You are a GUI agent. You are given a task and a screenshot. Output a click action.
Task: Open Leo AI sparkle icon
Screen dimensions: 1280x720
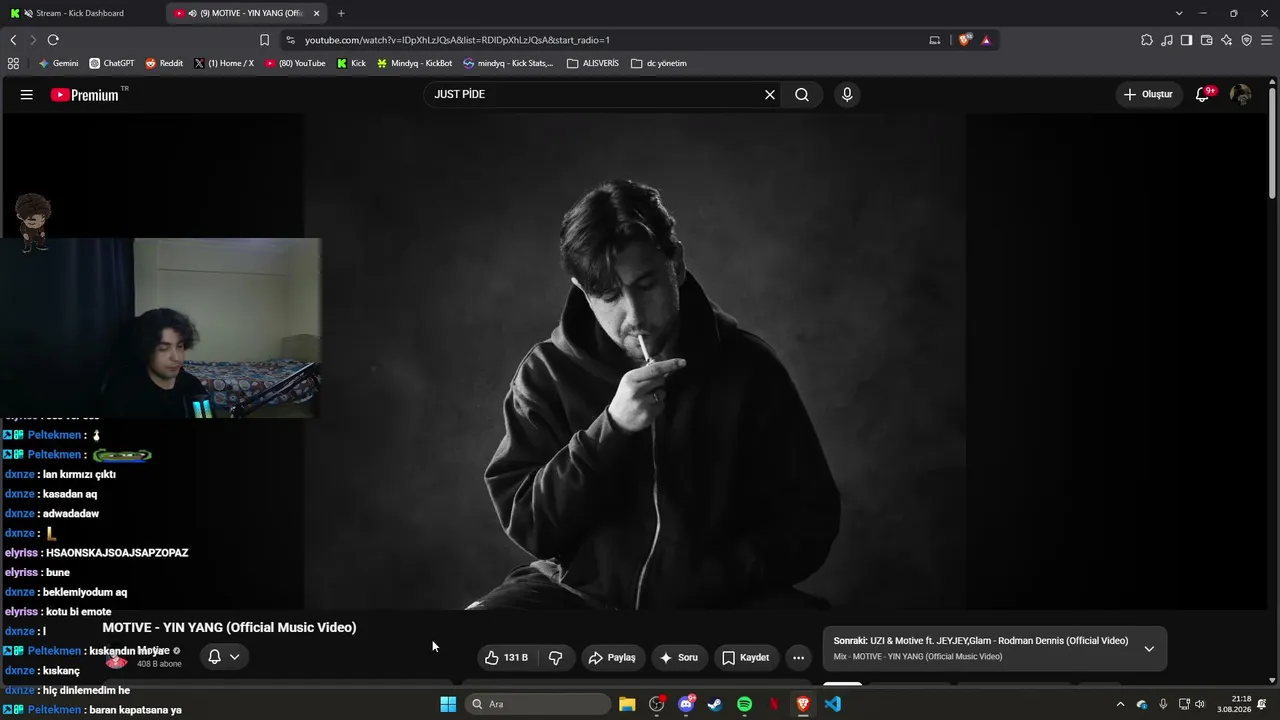tap(1226, 40)
